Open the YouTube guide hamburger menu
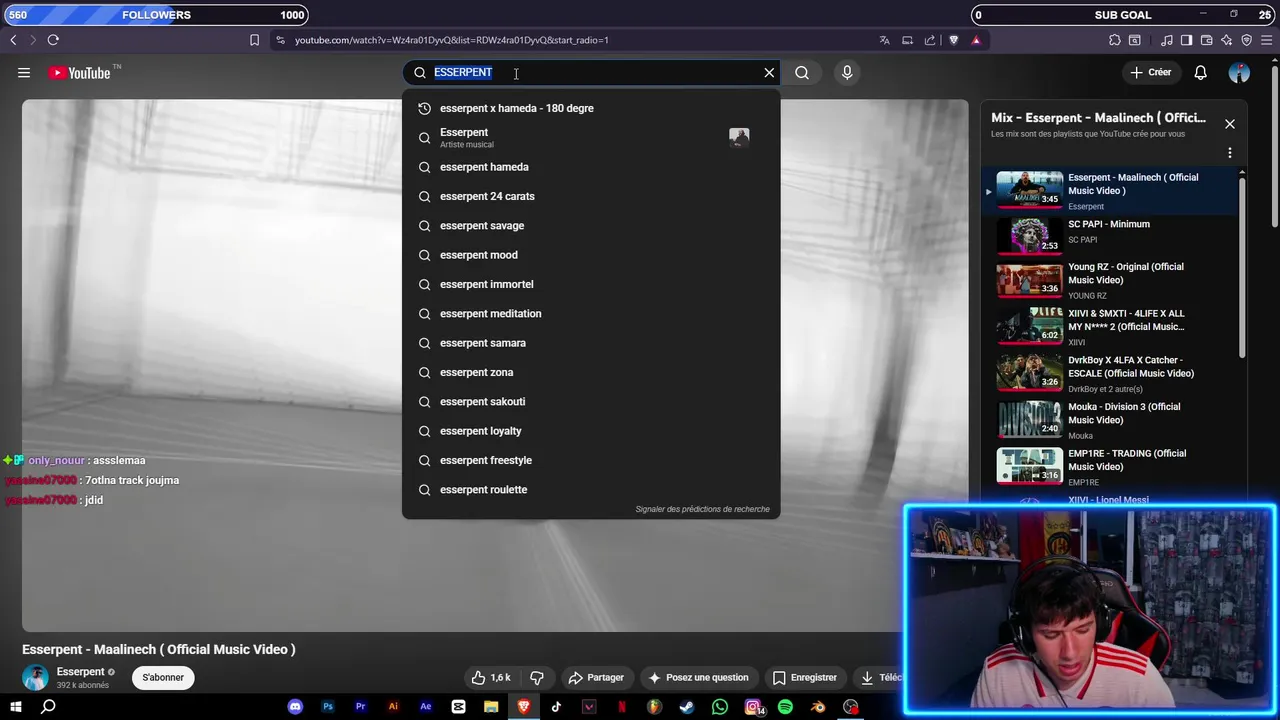 pos(24,73)
